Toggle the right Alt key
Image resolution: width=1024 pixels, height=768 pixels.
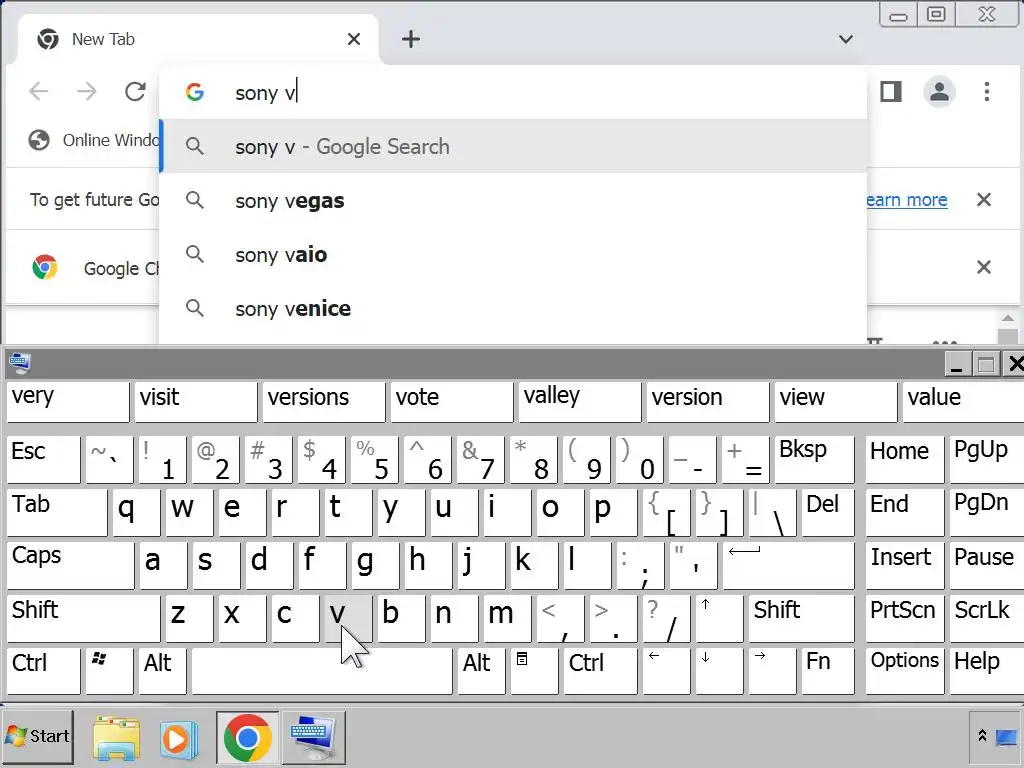(481, 671)
